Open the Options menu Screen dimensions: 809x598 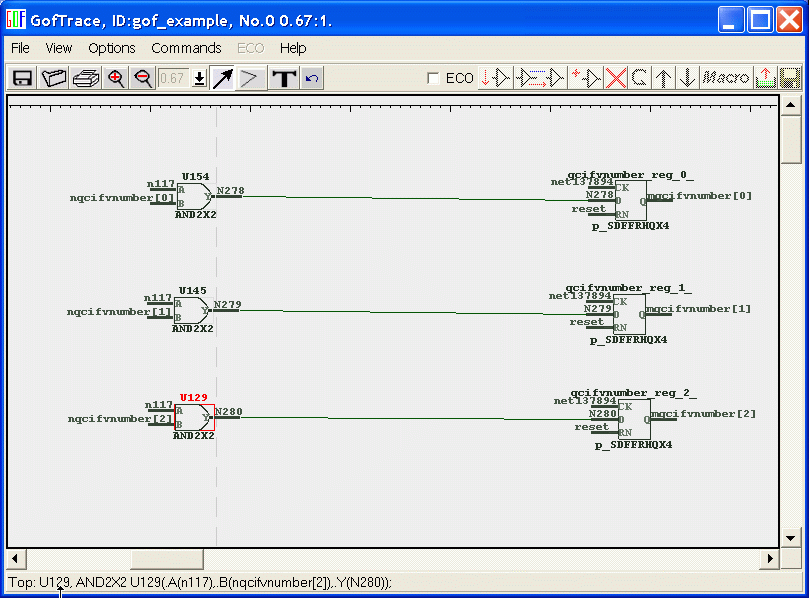[x=111, y=48]
